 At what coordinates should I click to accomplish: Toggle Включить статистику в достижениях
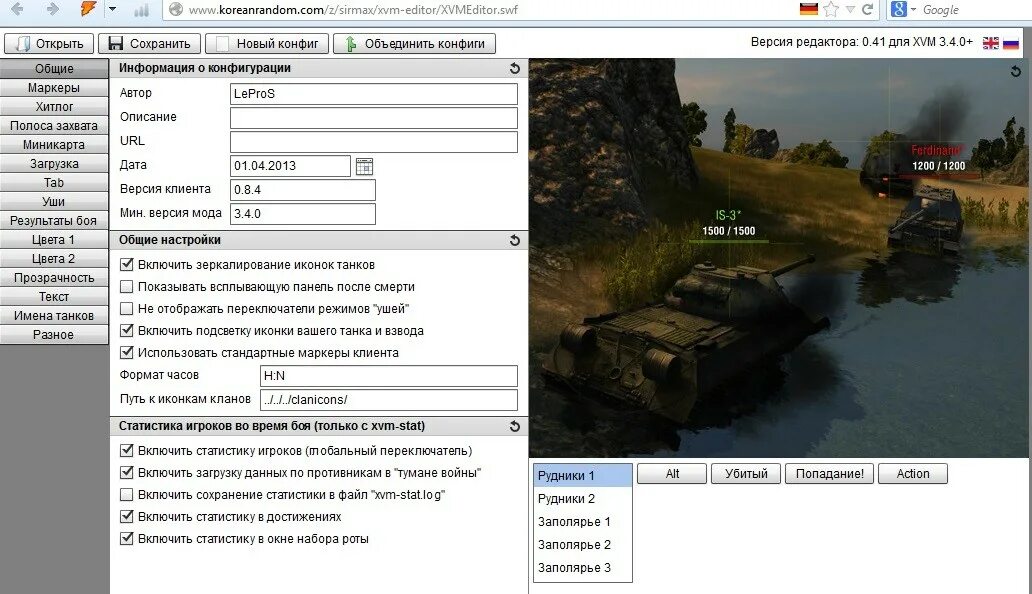tap(126, 516)
